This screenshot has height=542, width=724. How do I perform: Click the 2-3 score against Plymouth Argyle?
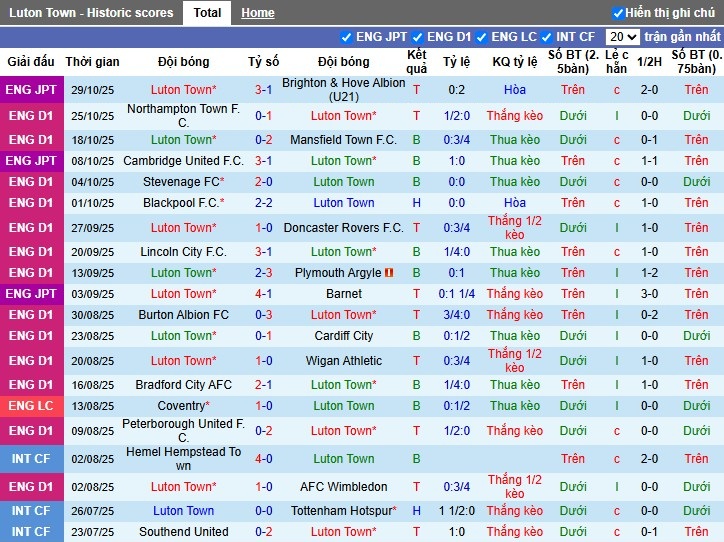coord(263,273)
